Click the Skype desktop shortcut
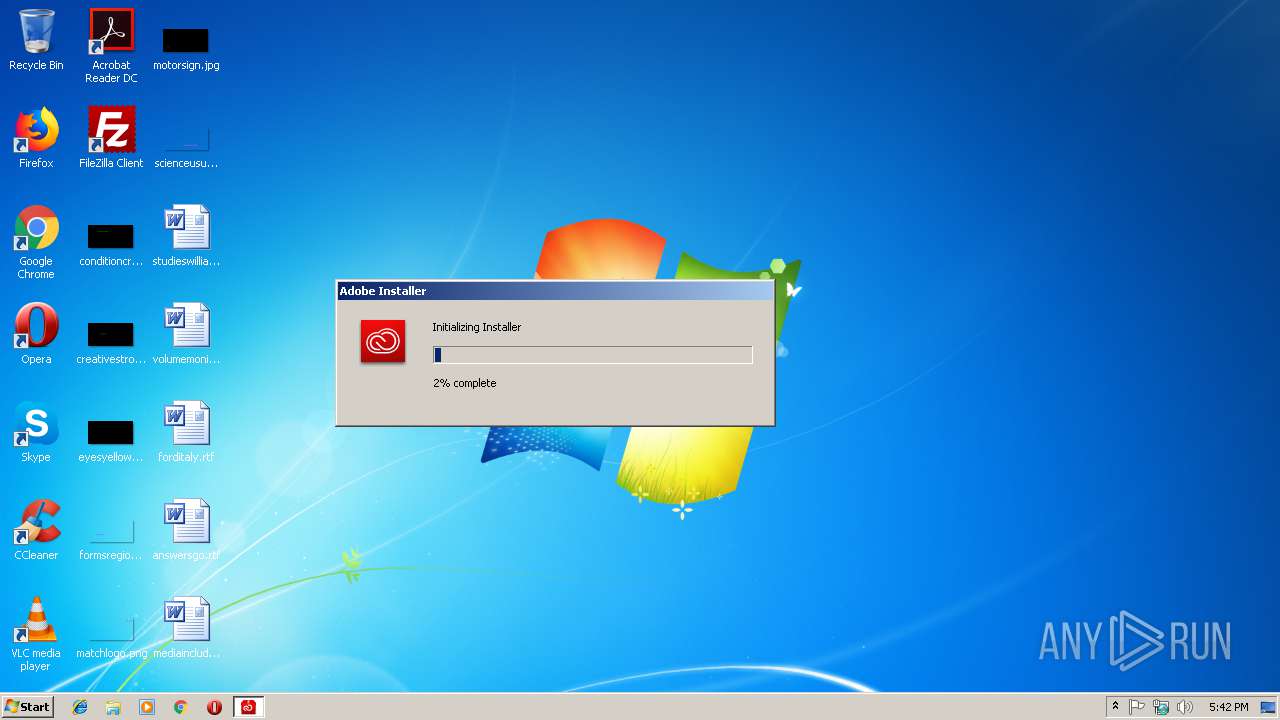1280x720 pixels. click(x=36, y=432)
